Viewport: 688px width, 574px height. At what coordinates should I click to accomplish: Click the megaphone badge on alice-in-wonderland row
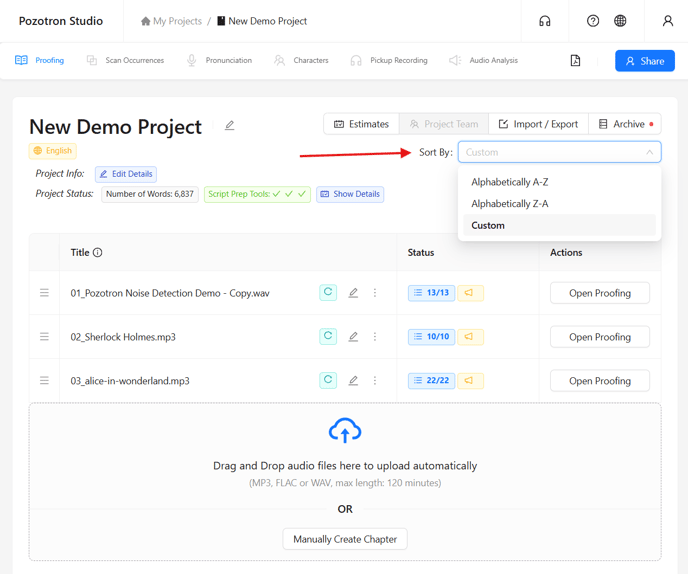tap(470, 380)
